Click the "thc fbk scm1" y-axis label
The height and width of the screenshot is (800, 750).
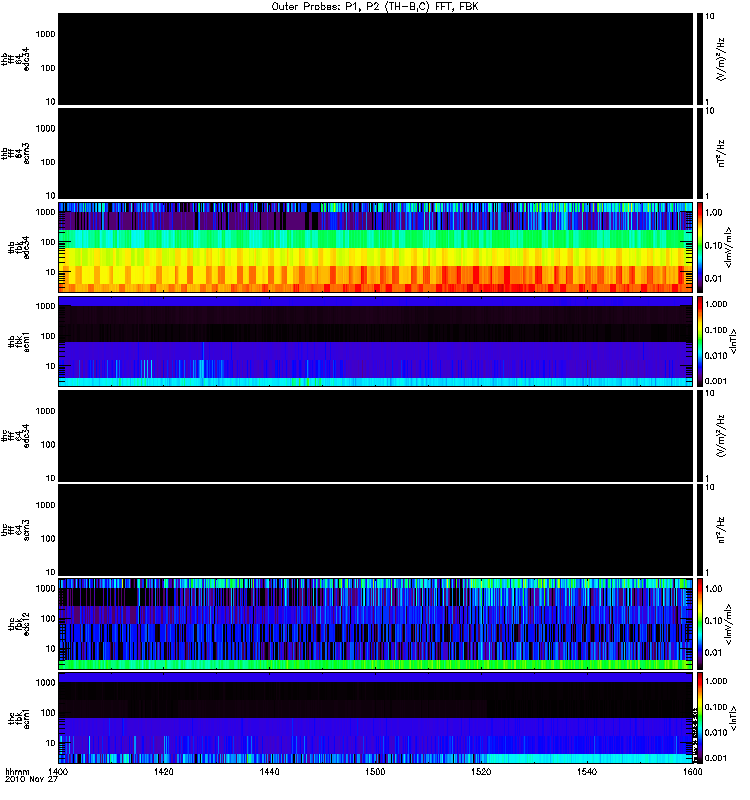point(19,718)
